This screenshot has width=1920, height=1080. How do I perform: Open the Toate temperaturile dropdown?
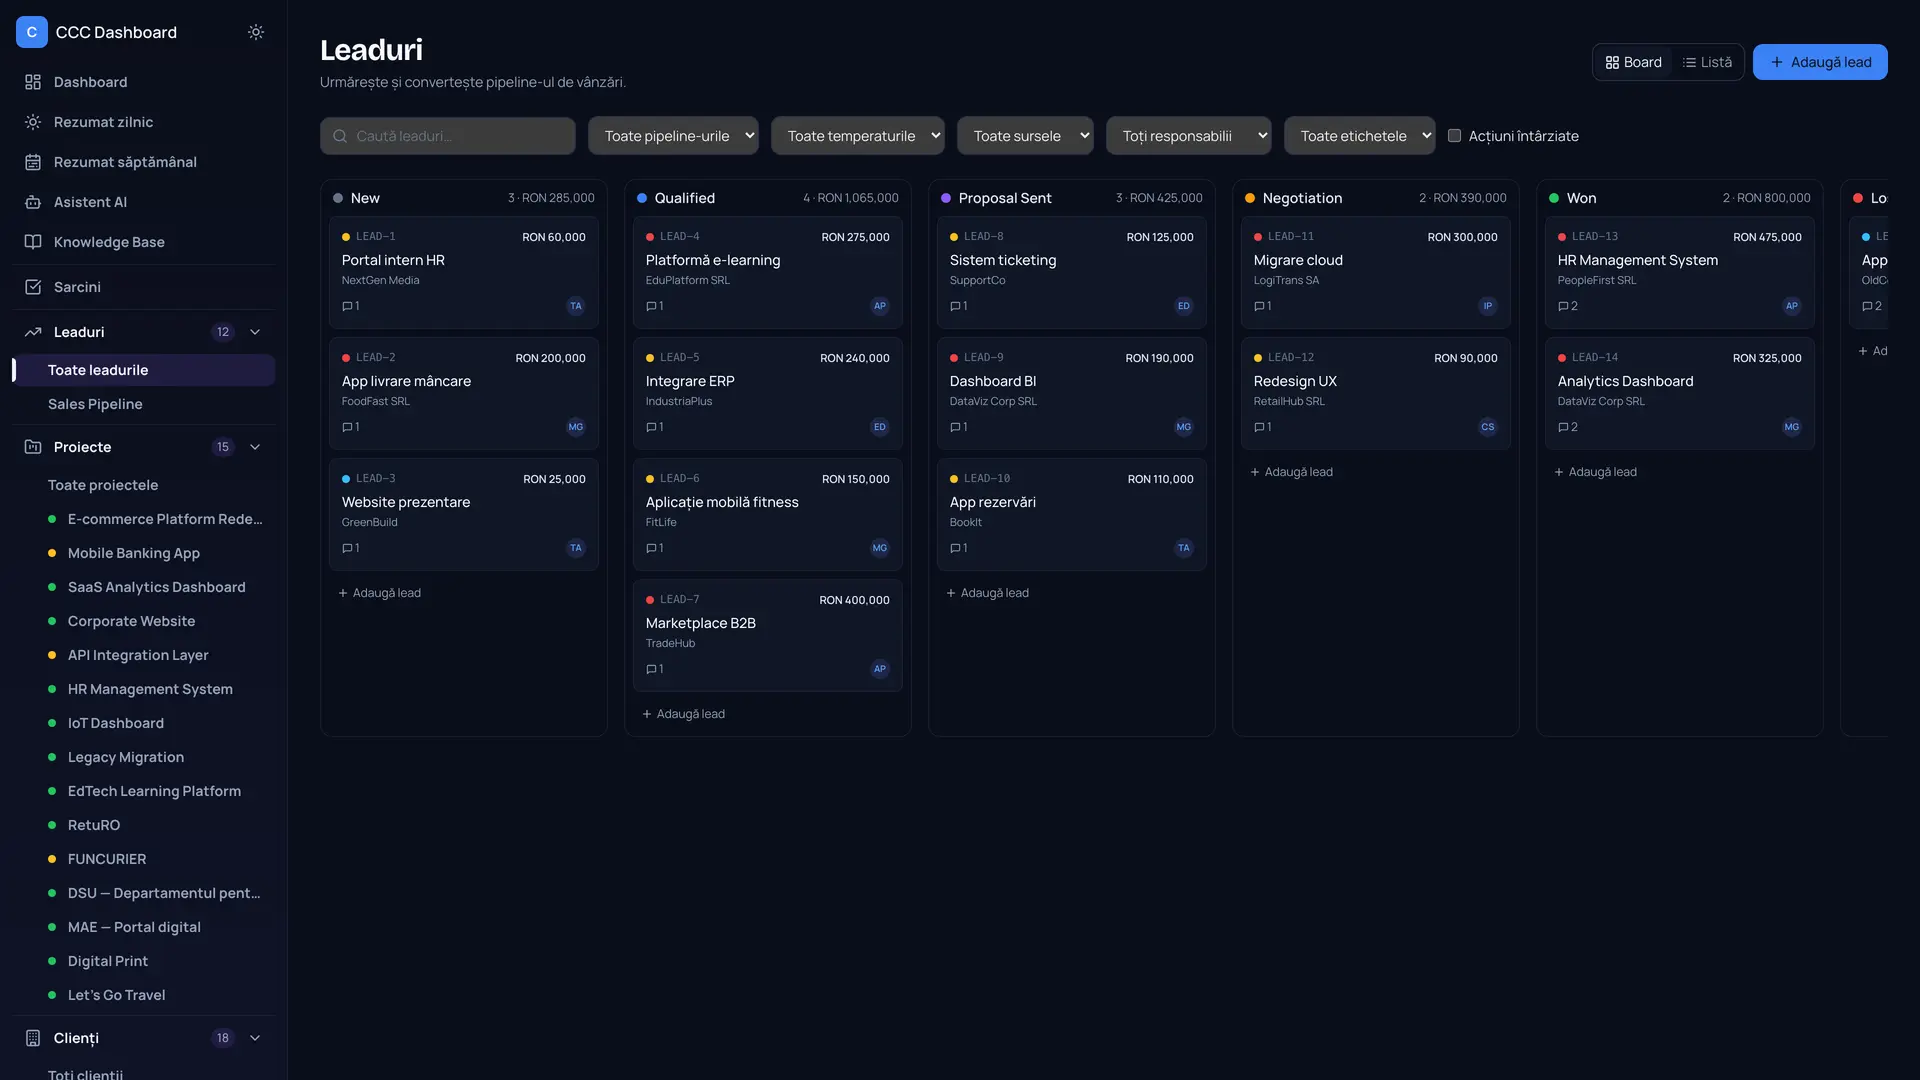[858, 136]
